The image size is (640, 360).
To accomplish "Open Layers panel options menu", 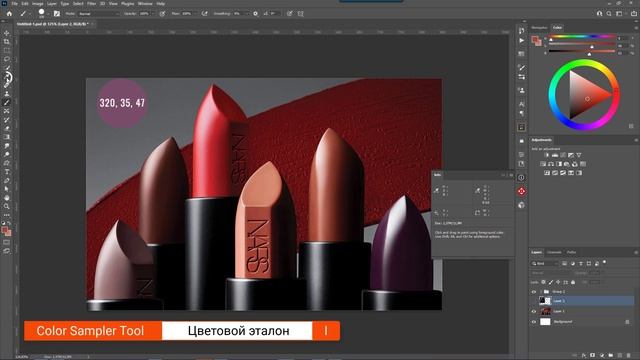I will point(636,253).
